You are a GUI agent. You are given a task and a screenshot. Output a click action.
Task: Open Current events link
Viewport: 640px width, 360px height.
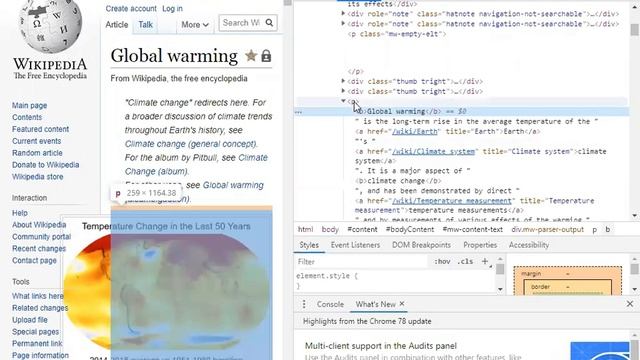(36, 141)
